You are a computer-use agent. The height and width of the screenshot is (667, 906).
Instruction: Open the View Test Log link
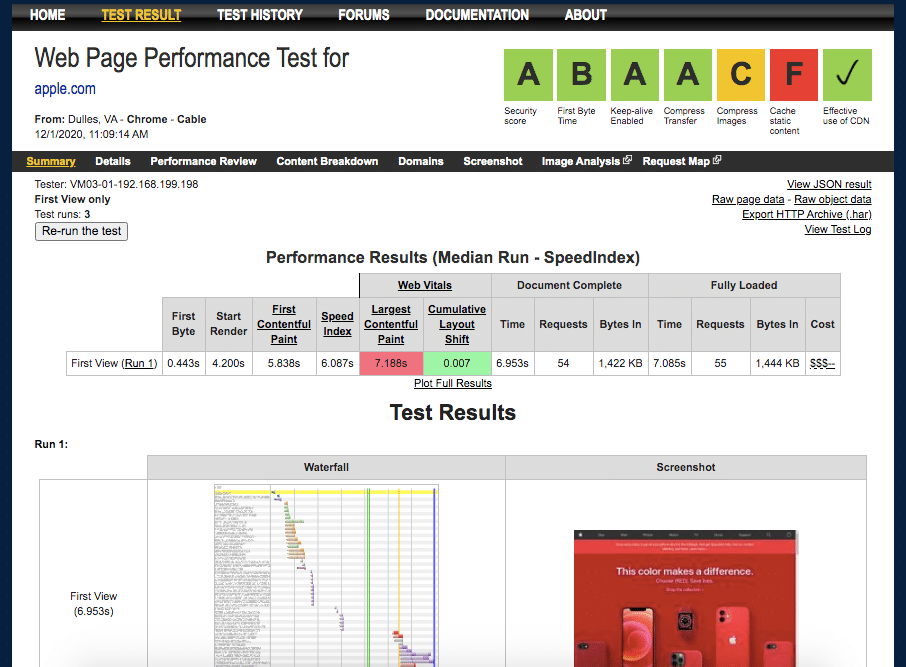click(x=838, y=229)
